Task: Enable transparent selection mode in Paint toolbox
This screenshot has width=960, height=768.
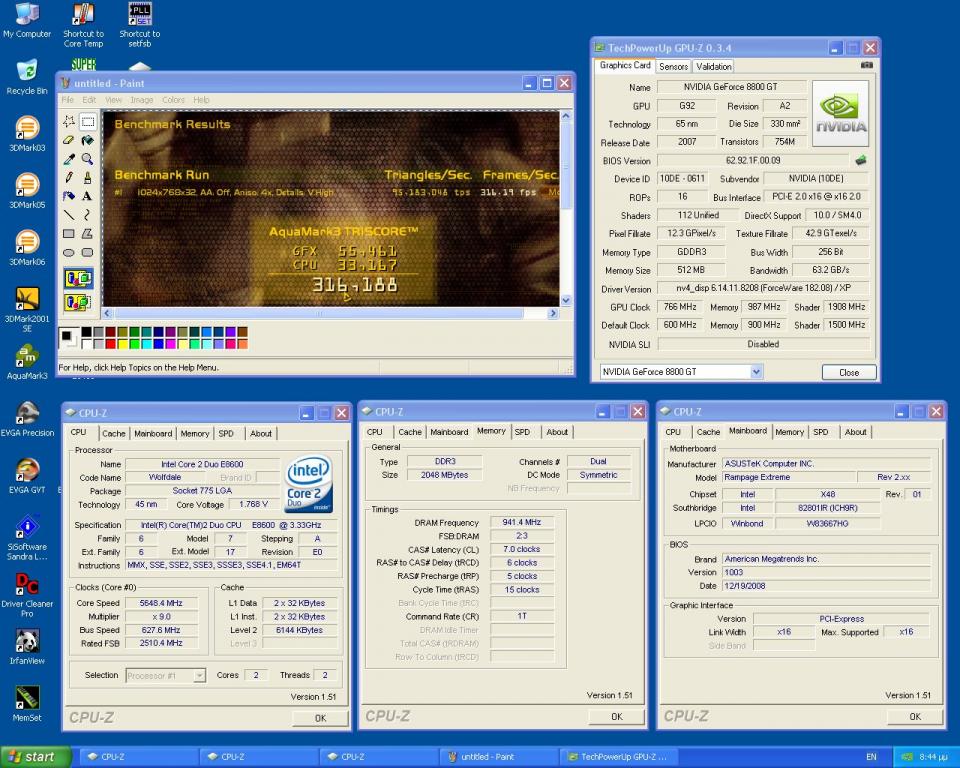Action: tap(78, 302)
